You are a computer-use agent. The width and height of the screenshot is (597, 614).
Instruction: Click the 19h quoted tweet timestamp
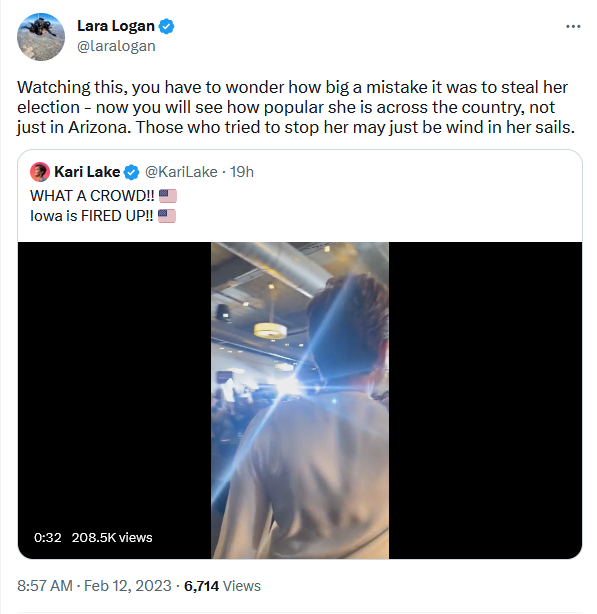[242, 172]
